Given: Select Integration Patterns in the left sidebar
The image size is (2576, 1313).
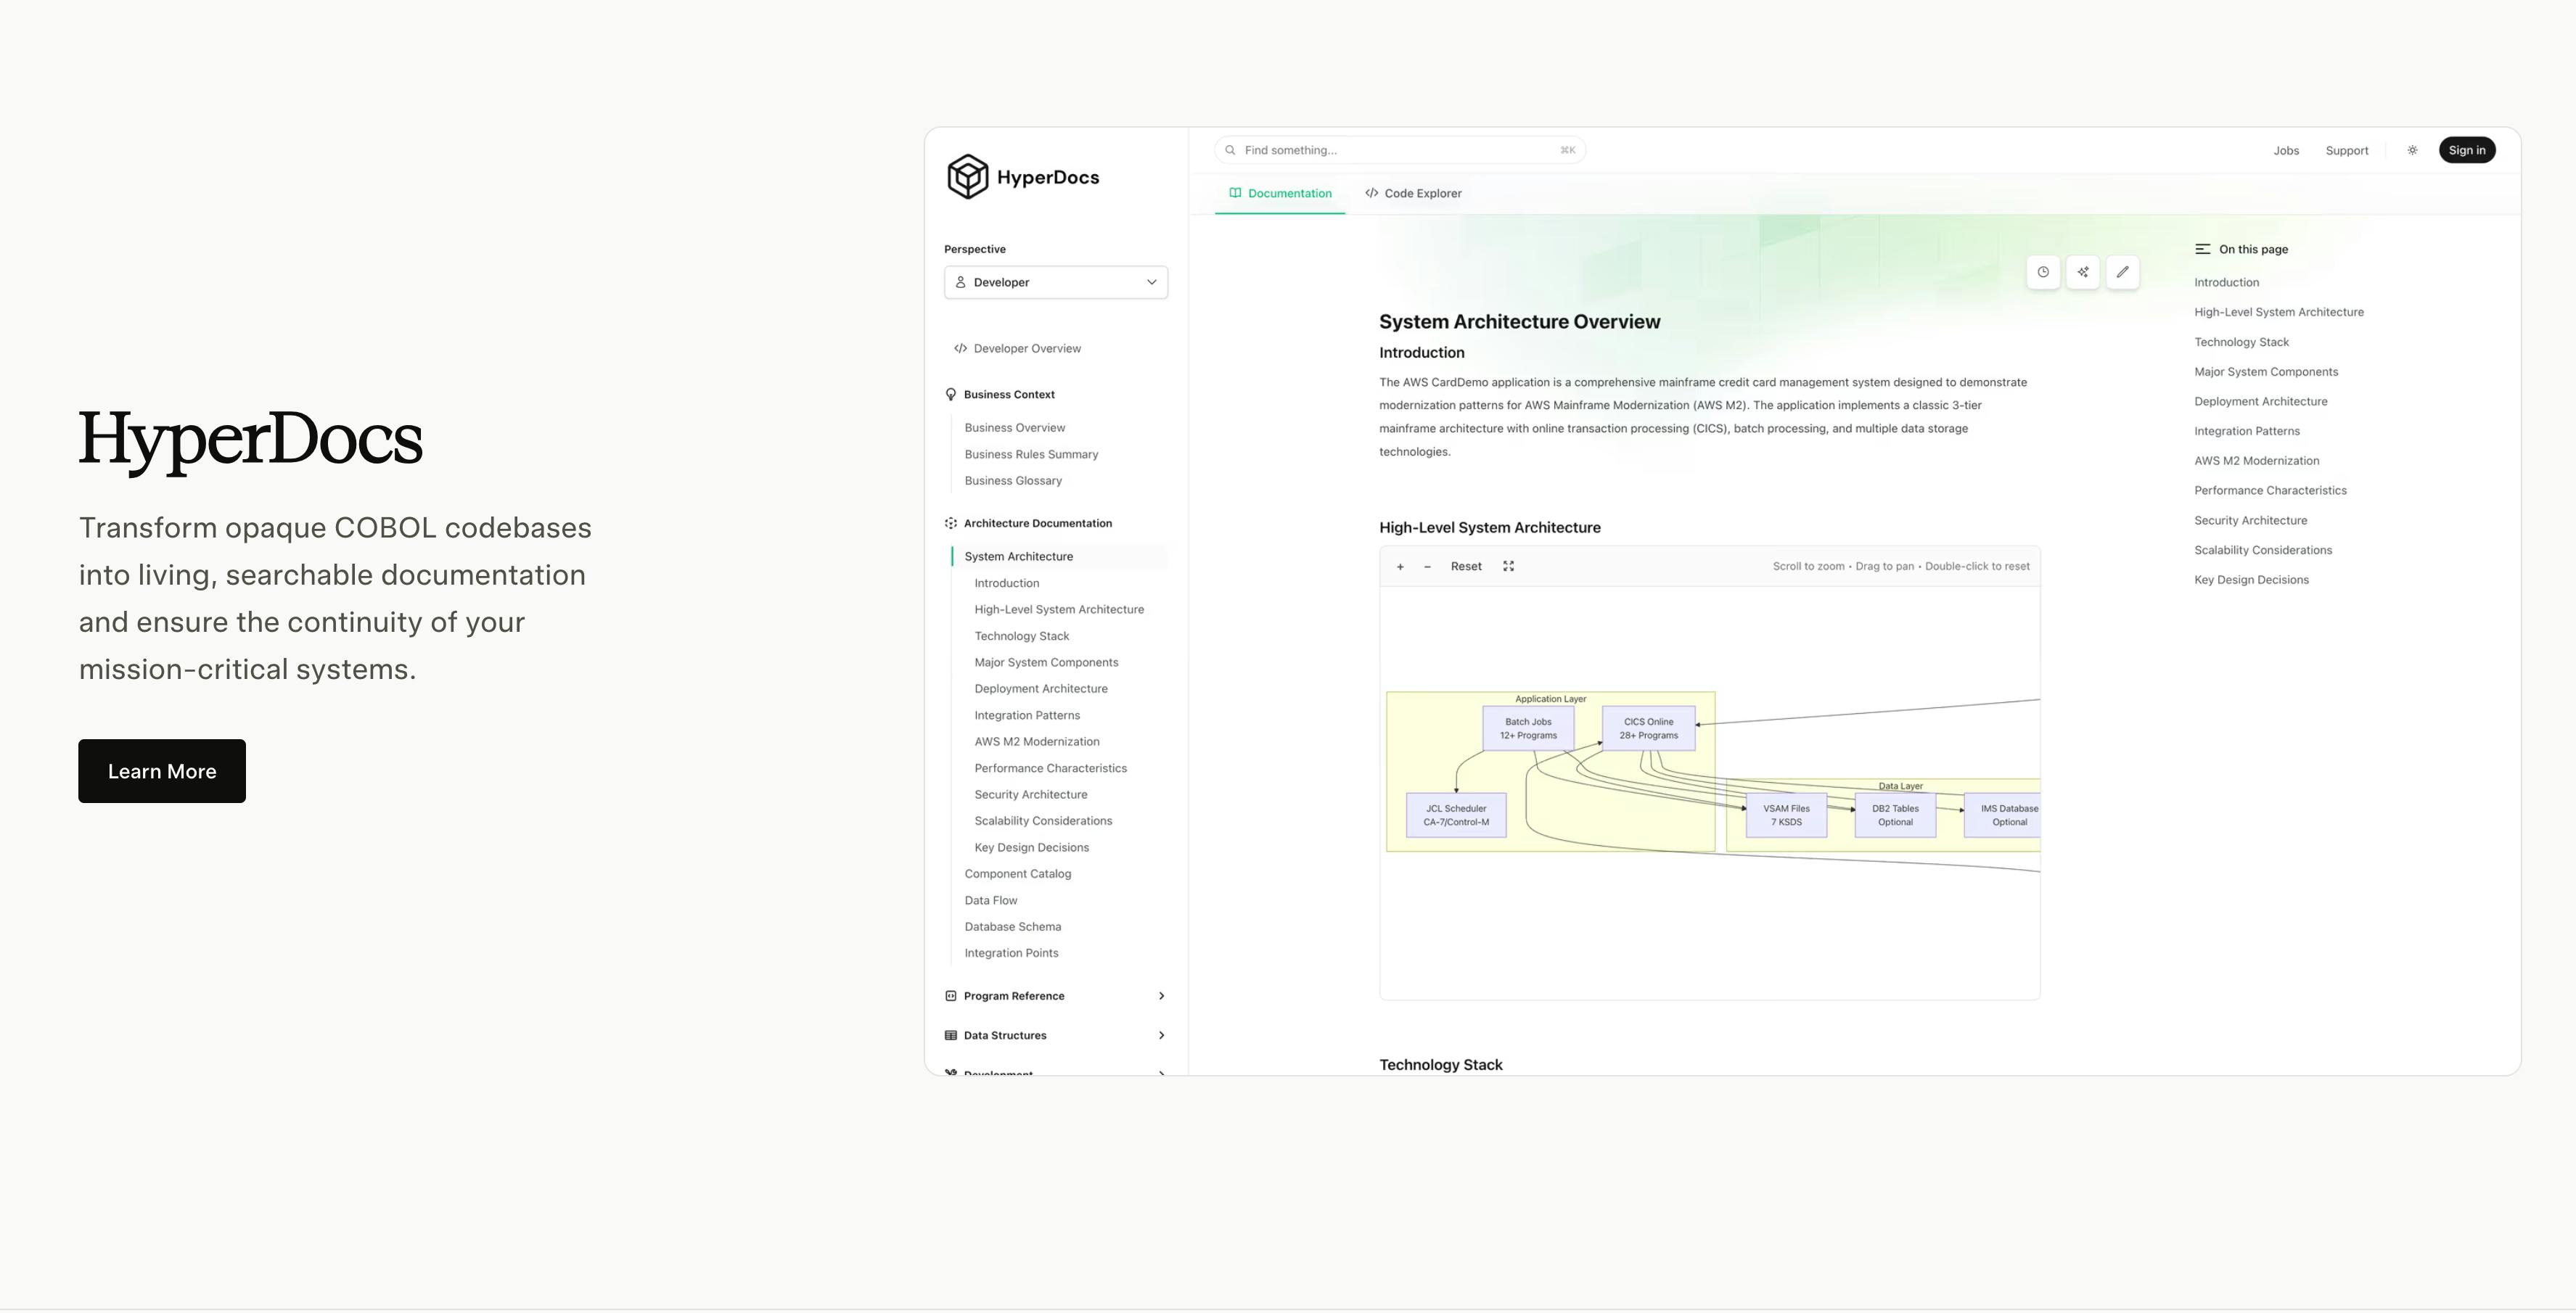Looking at the screenshot, I should pos(1027,716).
